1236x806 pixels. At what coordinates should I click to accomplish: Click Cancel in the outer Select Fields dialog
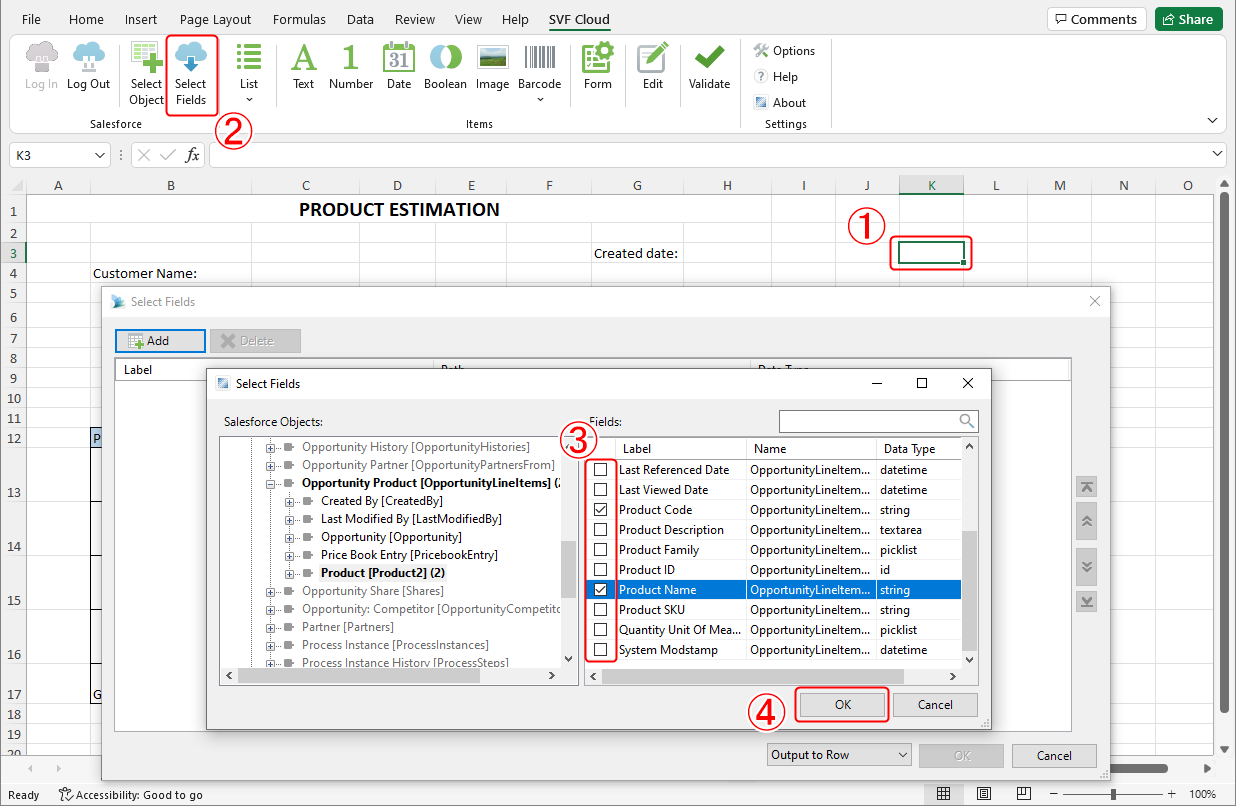[1054, 756]
